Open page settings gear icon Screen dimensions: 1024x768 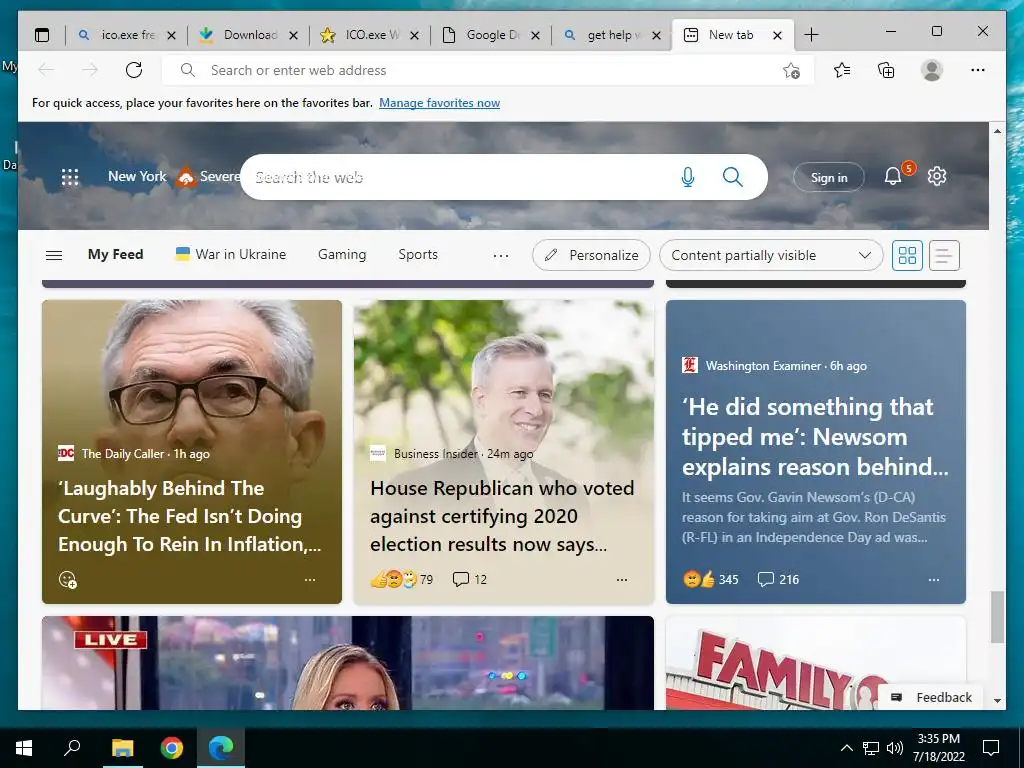click(936, 176)
